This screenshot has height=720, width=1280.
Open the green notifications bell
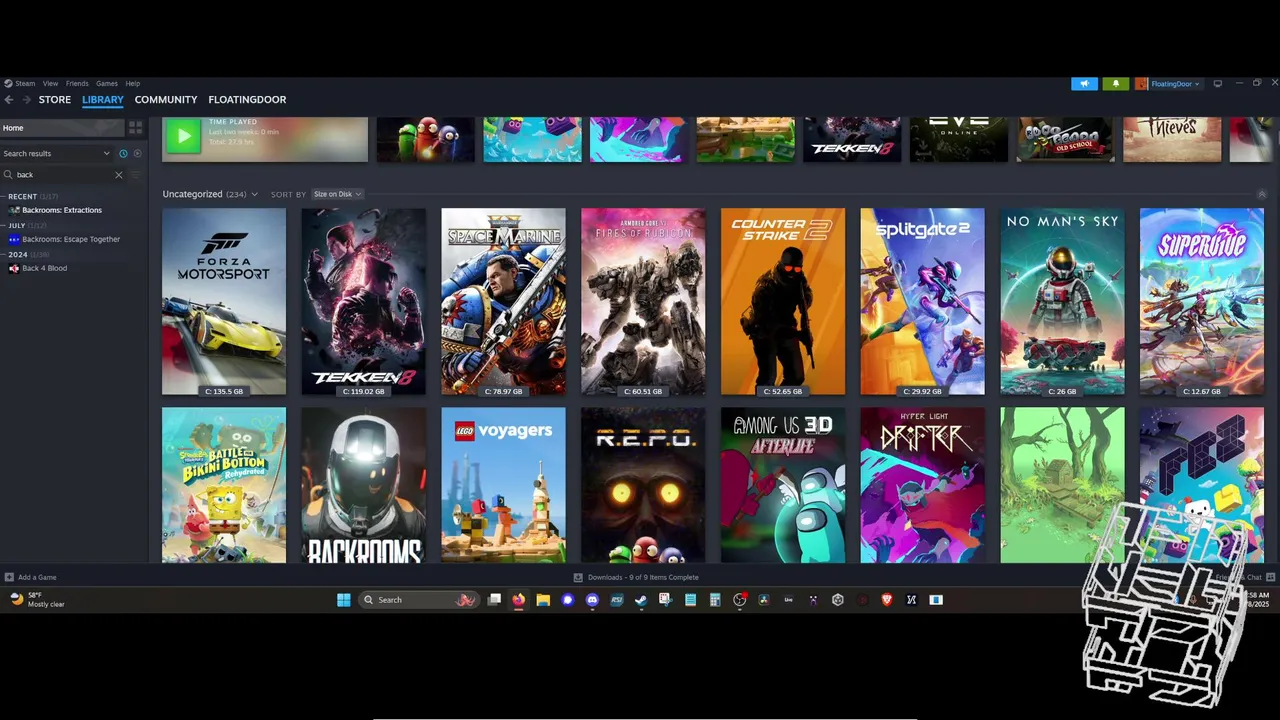pos(1116,84)
